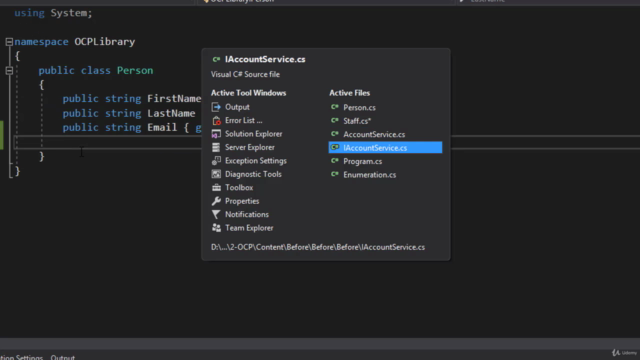The height and width of the screenshot is (360, 640).
Task: Click the Exception Settings tab at bottom
Action: point(21,357)
